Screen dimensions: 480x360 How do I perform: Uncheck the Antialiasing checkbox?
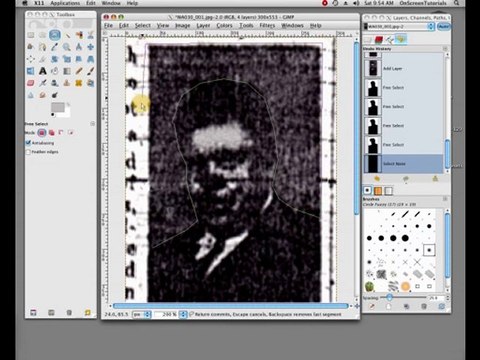pos(28,143)
